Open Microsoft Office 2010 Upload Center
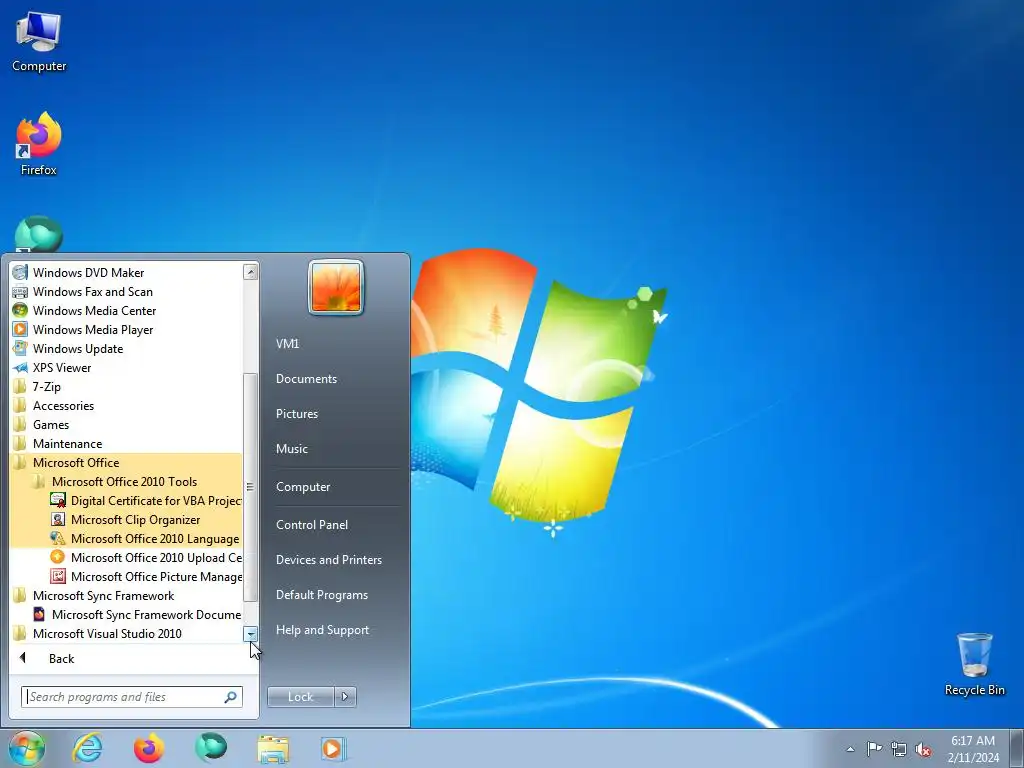Image resolution: width=1024 pixels, height=768 pixels. tap(126, 557)
